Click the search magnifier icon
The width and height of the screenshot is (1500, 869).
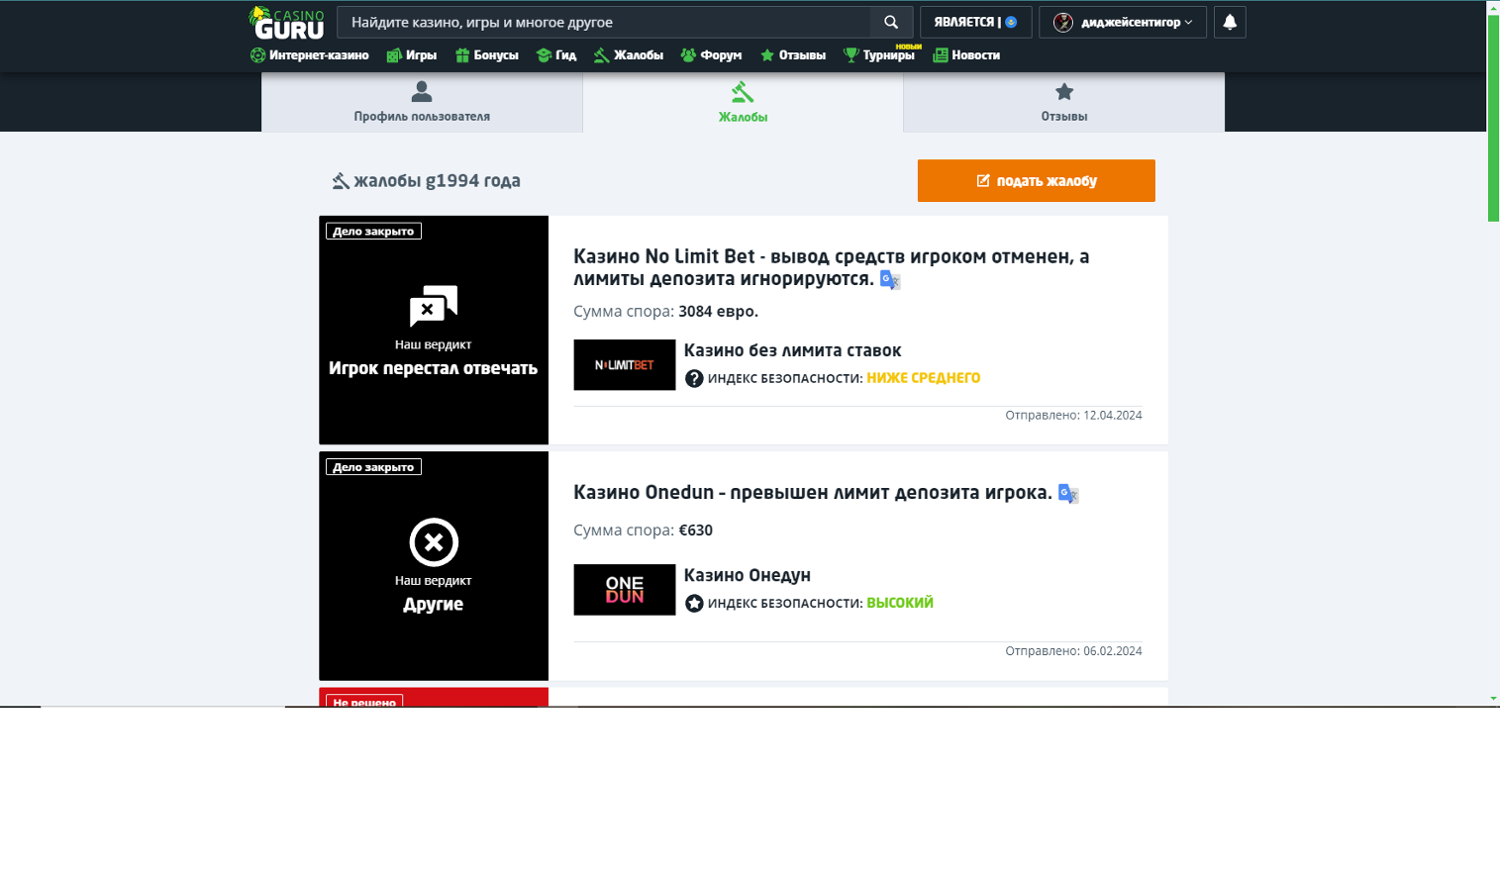(891, 22)
